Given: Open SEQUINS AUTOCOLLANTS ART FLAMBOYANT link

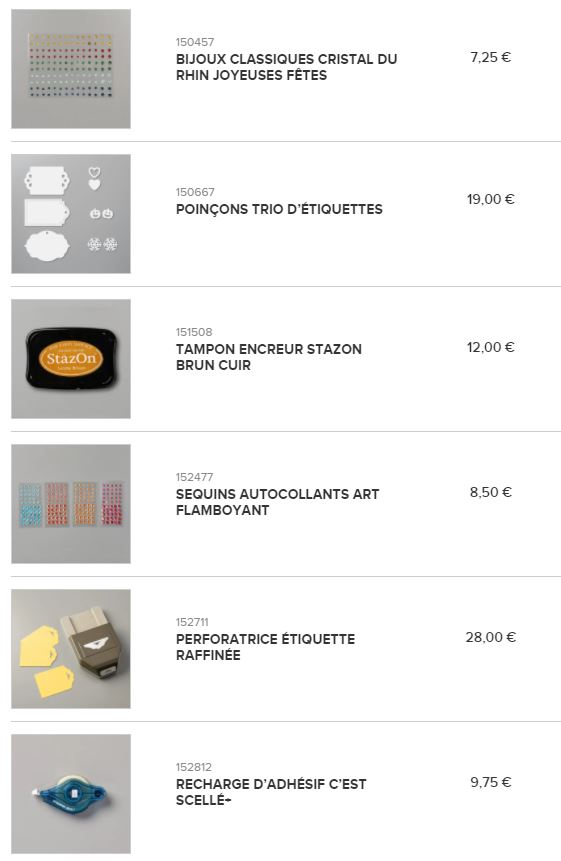Looking at the screenshot, I should (277, 502).
